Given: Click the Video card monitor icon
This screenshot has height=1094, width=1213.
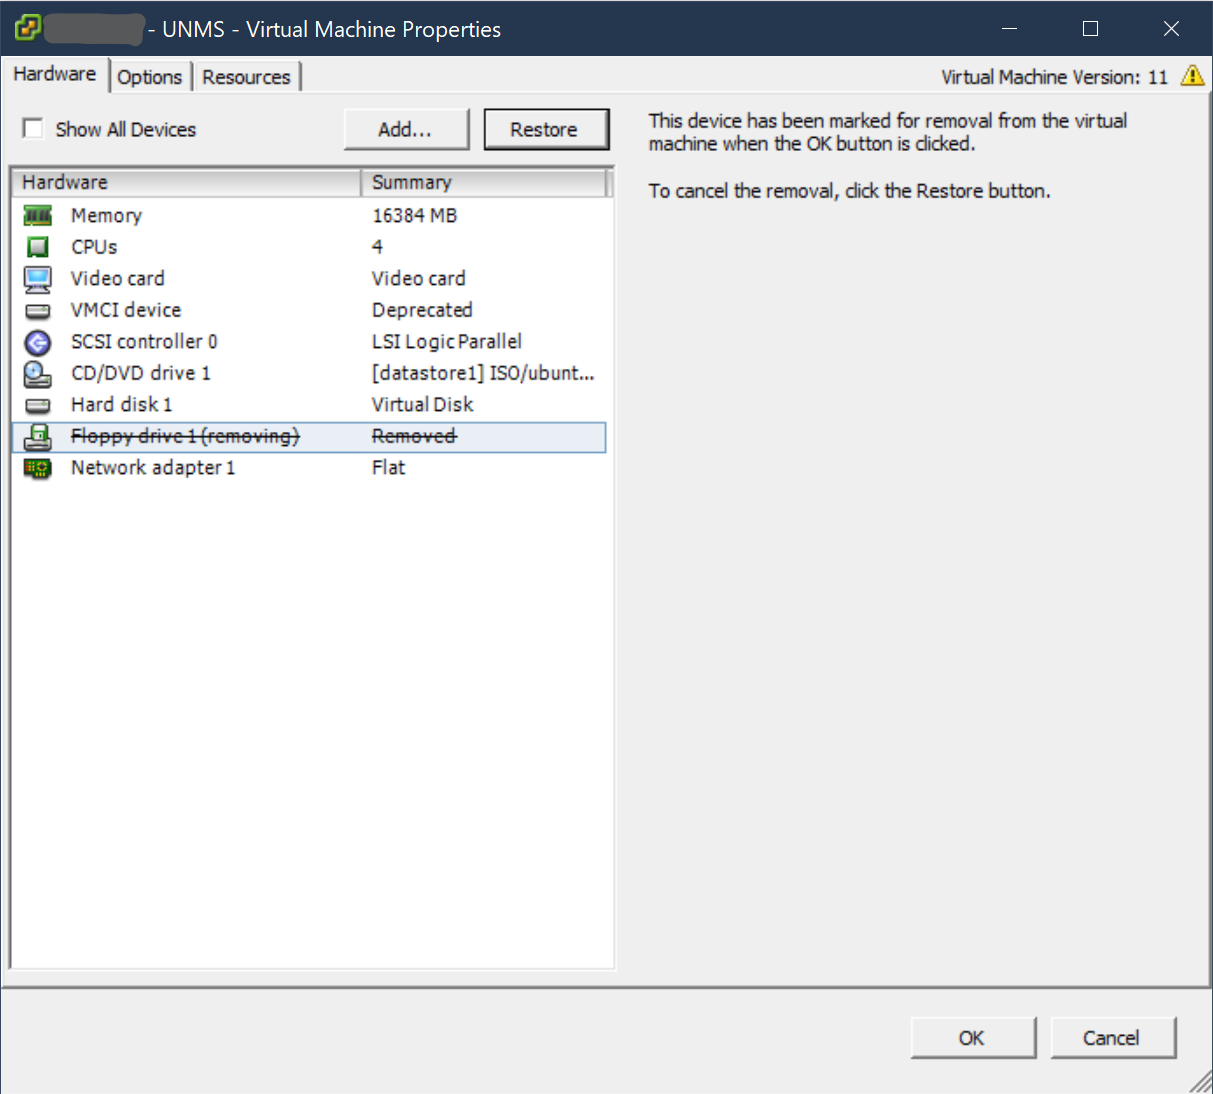Looking at the screenshot, I should pyautogui.click(x=37, y=278).
